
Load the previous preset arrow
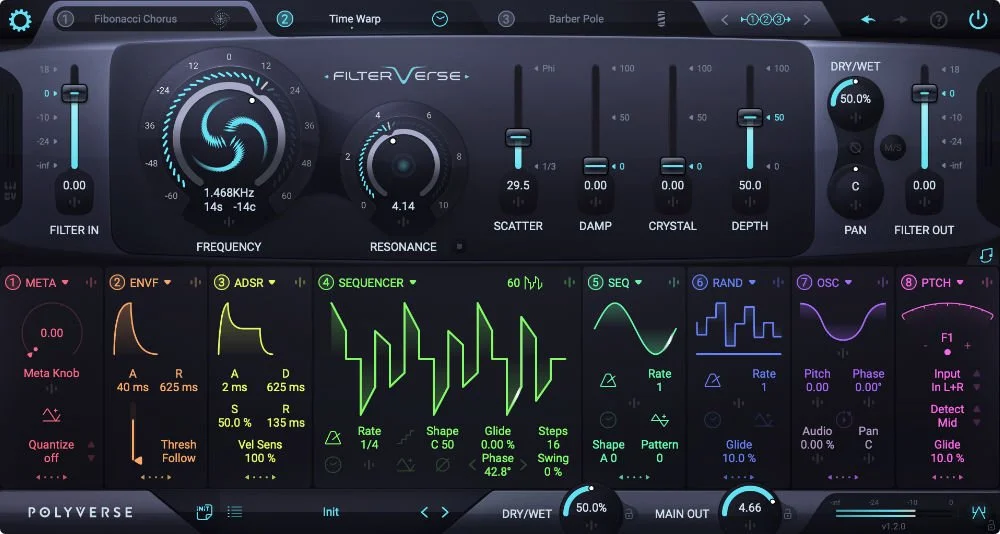pyautogui.click(x=423, y=512)
